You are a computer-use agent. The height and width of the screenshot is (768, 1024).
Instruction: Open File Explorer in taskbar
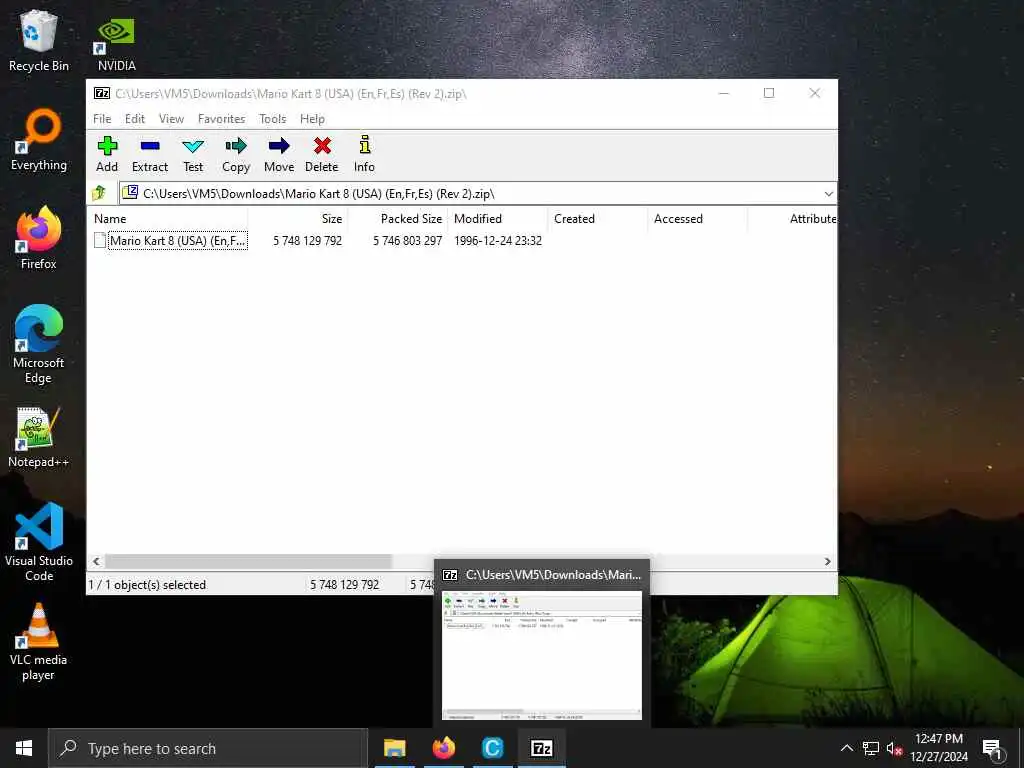coord(394,748)
